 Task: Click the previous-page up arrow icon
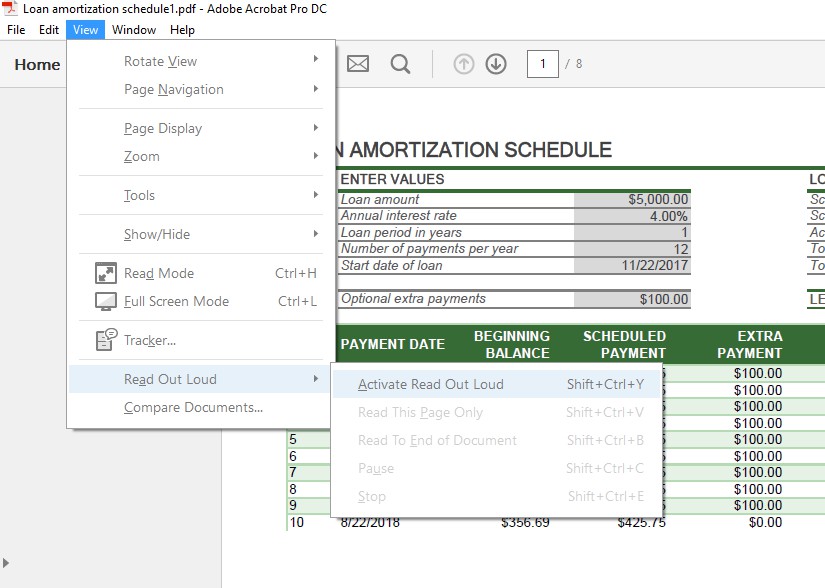coord(463,63)
